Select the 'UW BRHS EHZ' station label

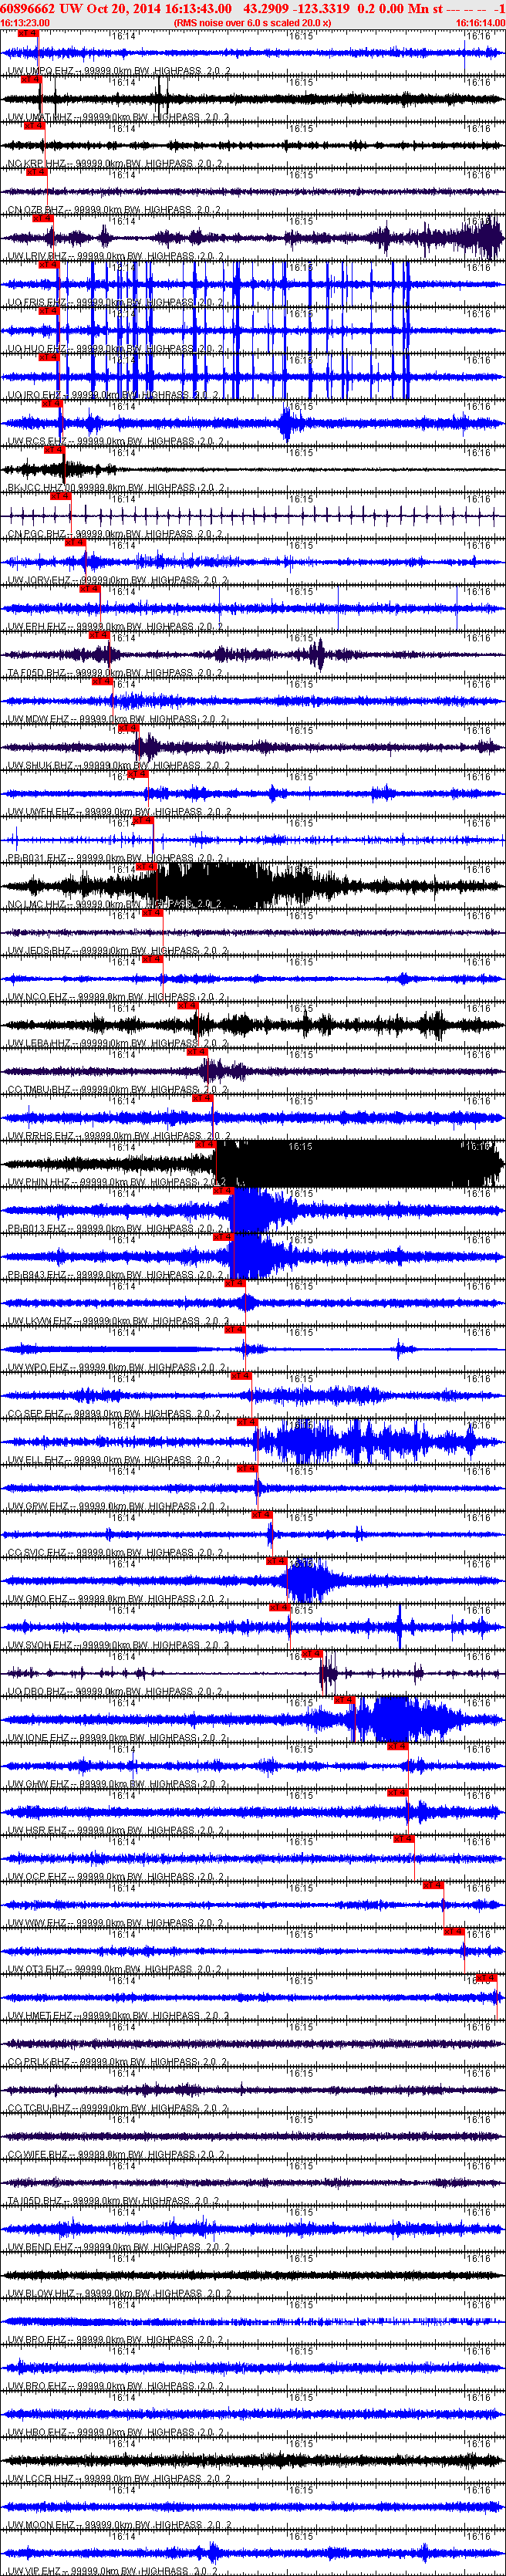(41, 1136)
